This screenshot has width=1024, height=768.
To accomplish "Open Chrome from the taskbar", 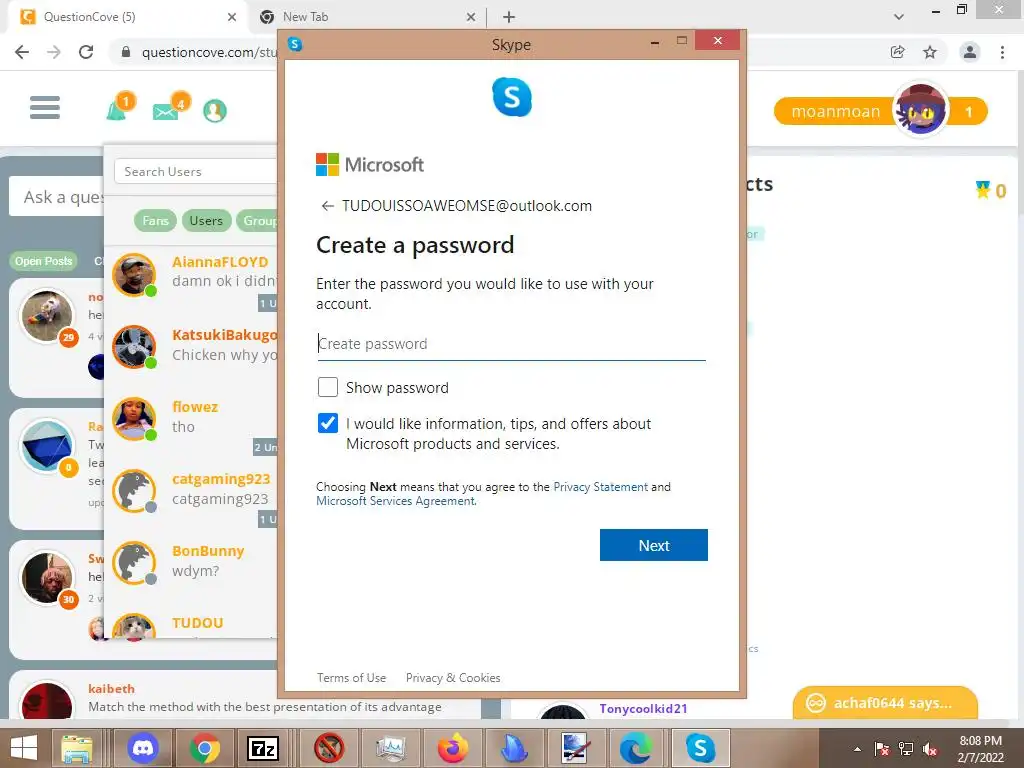I will coord(204,748).
